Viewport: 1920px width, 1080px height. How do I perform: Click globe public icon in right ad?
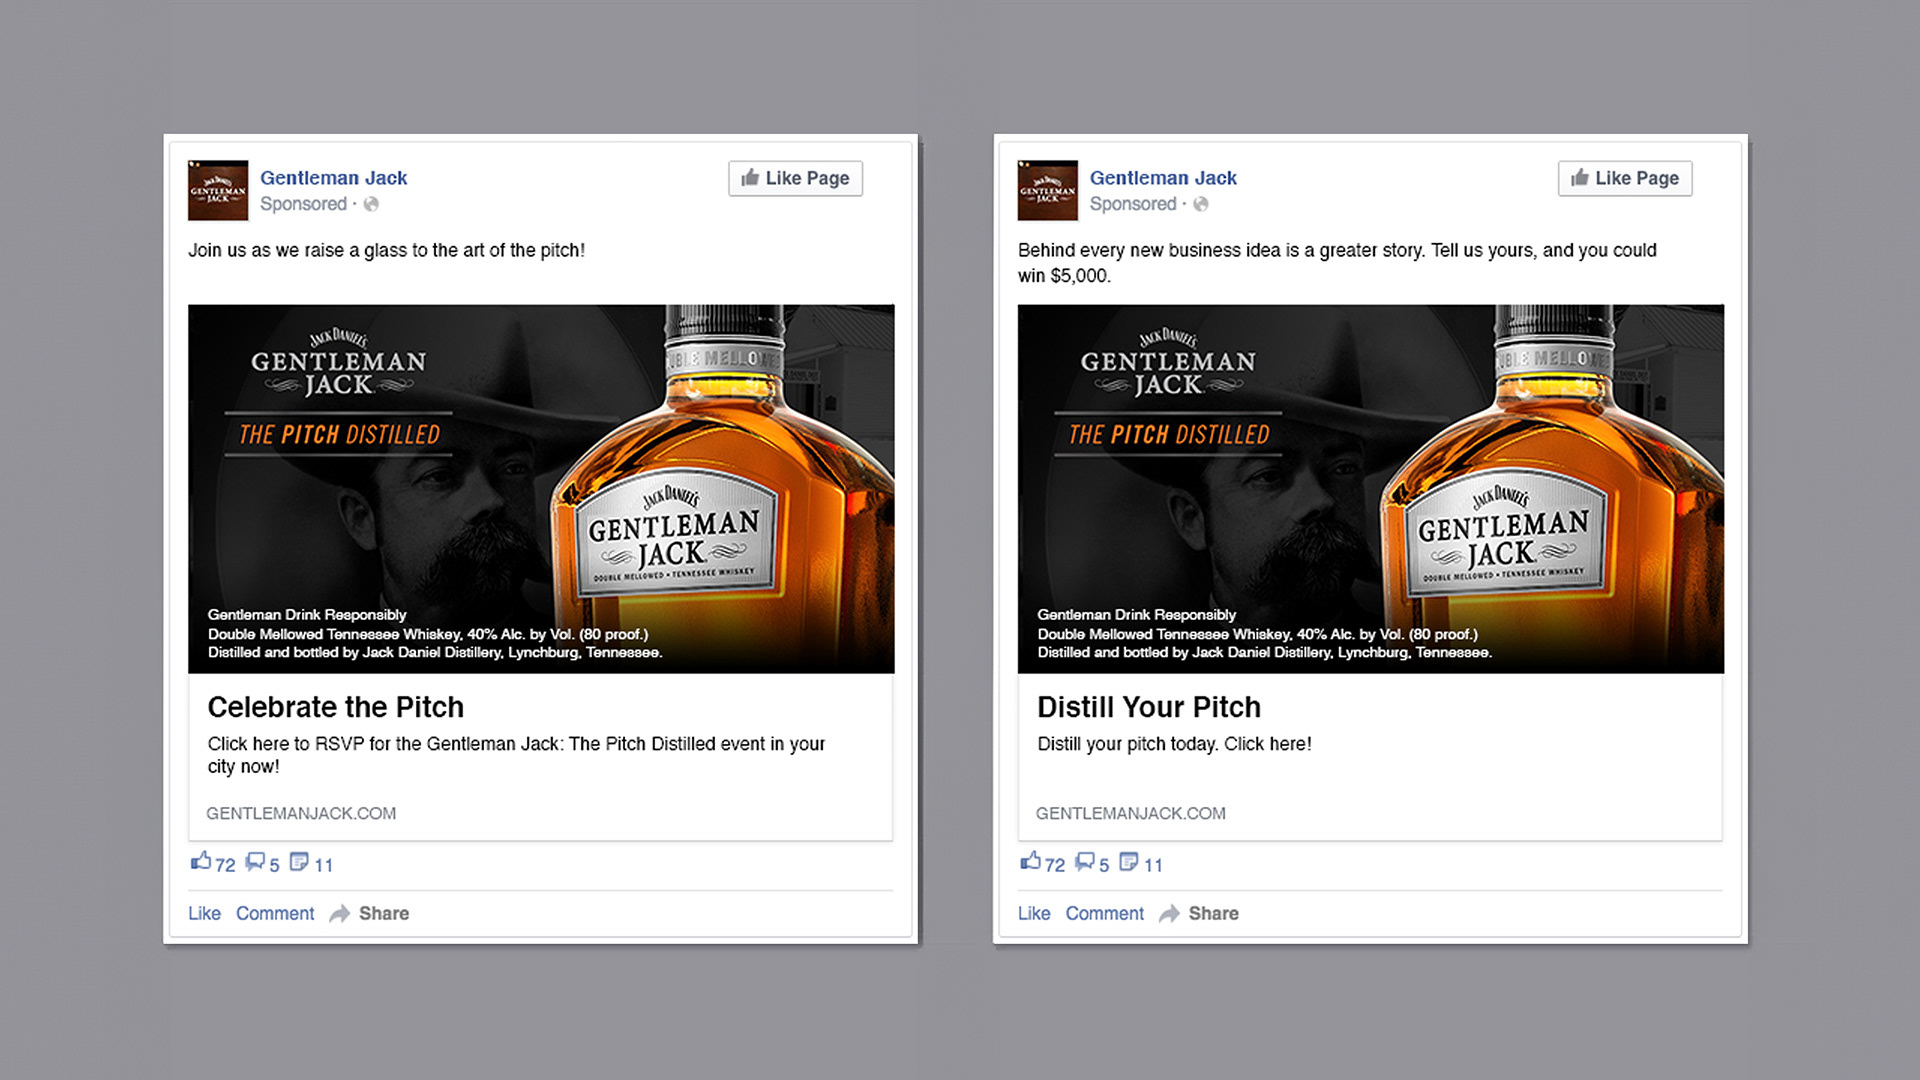point(1201,204)
